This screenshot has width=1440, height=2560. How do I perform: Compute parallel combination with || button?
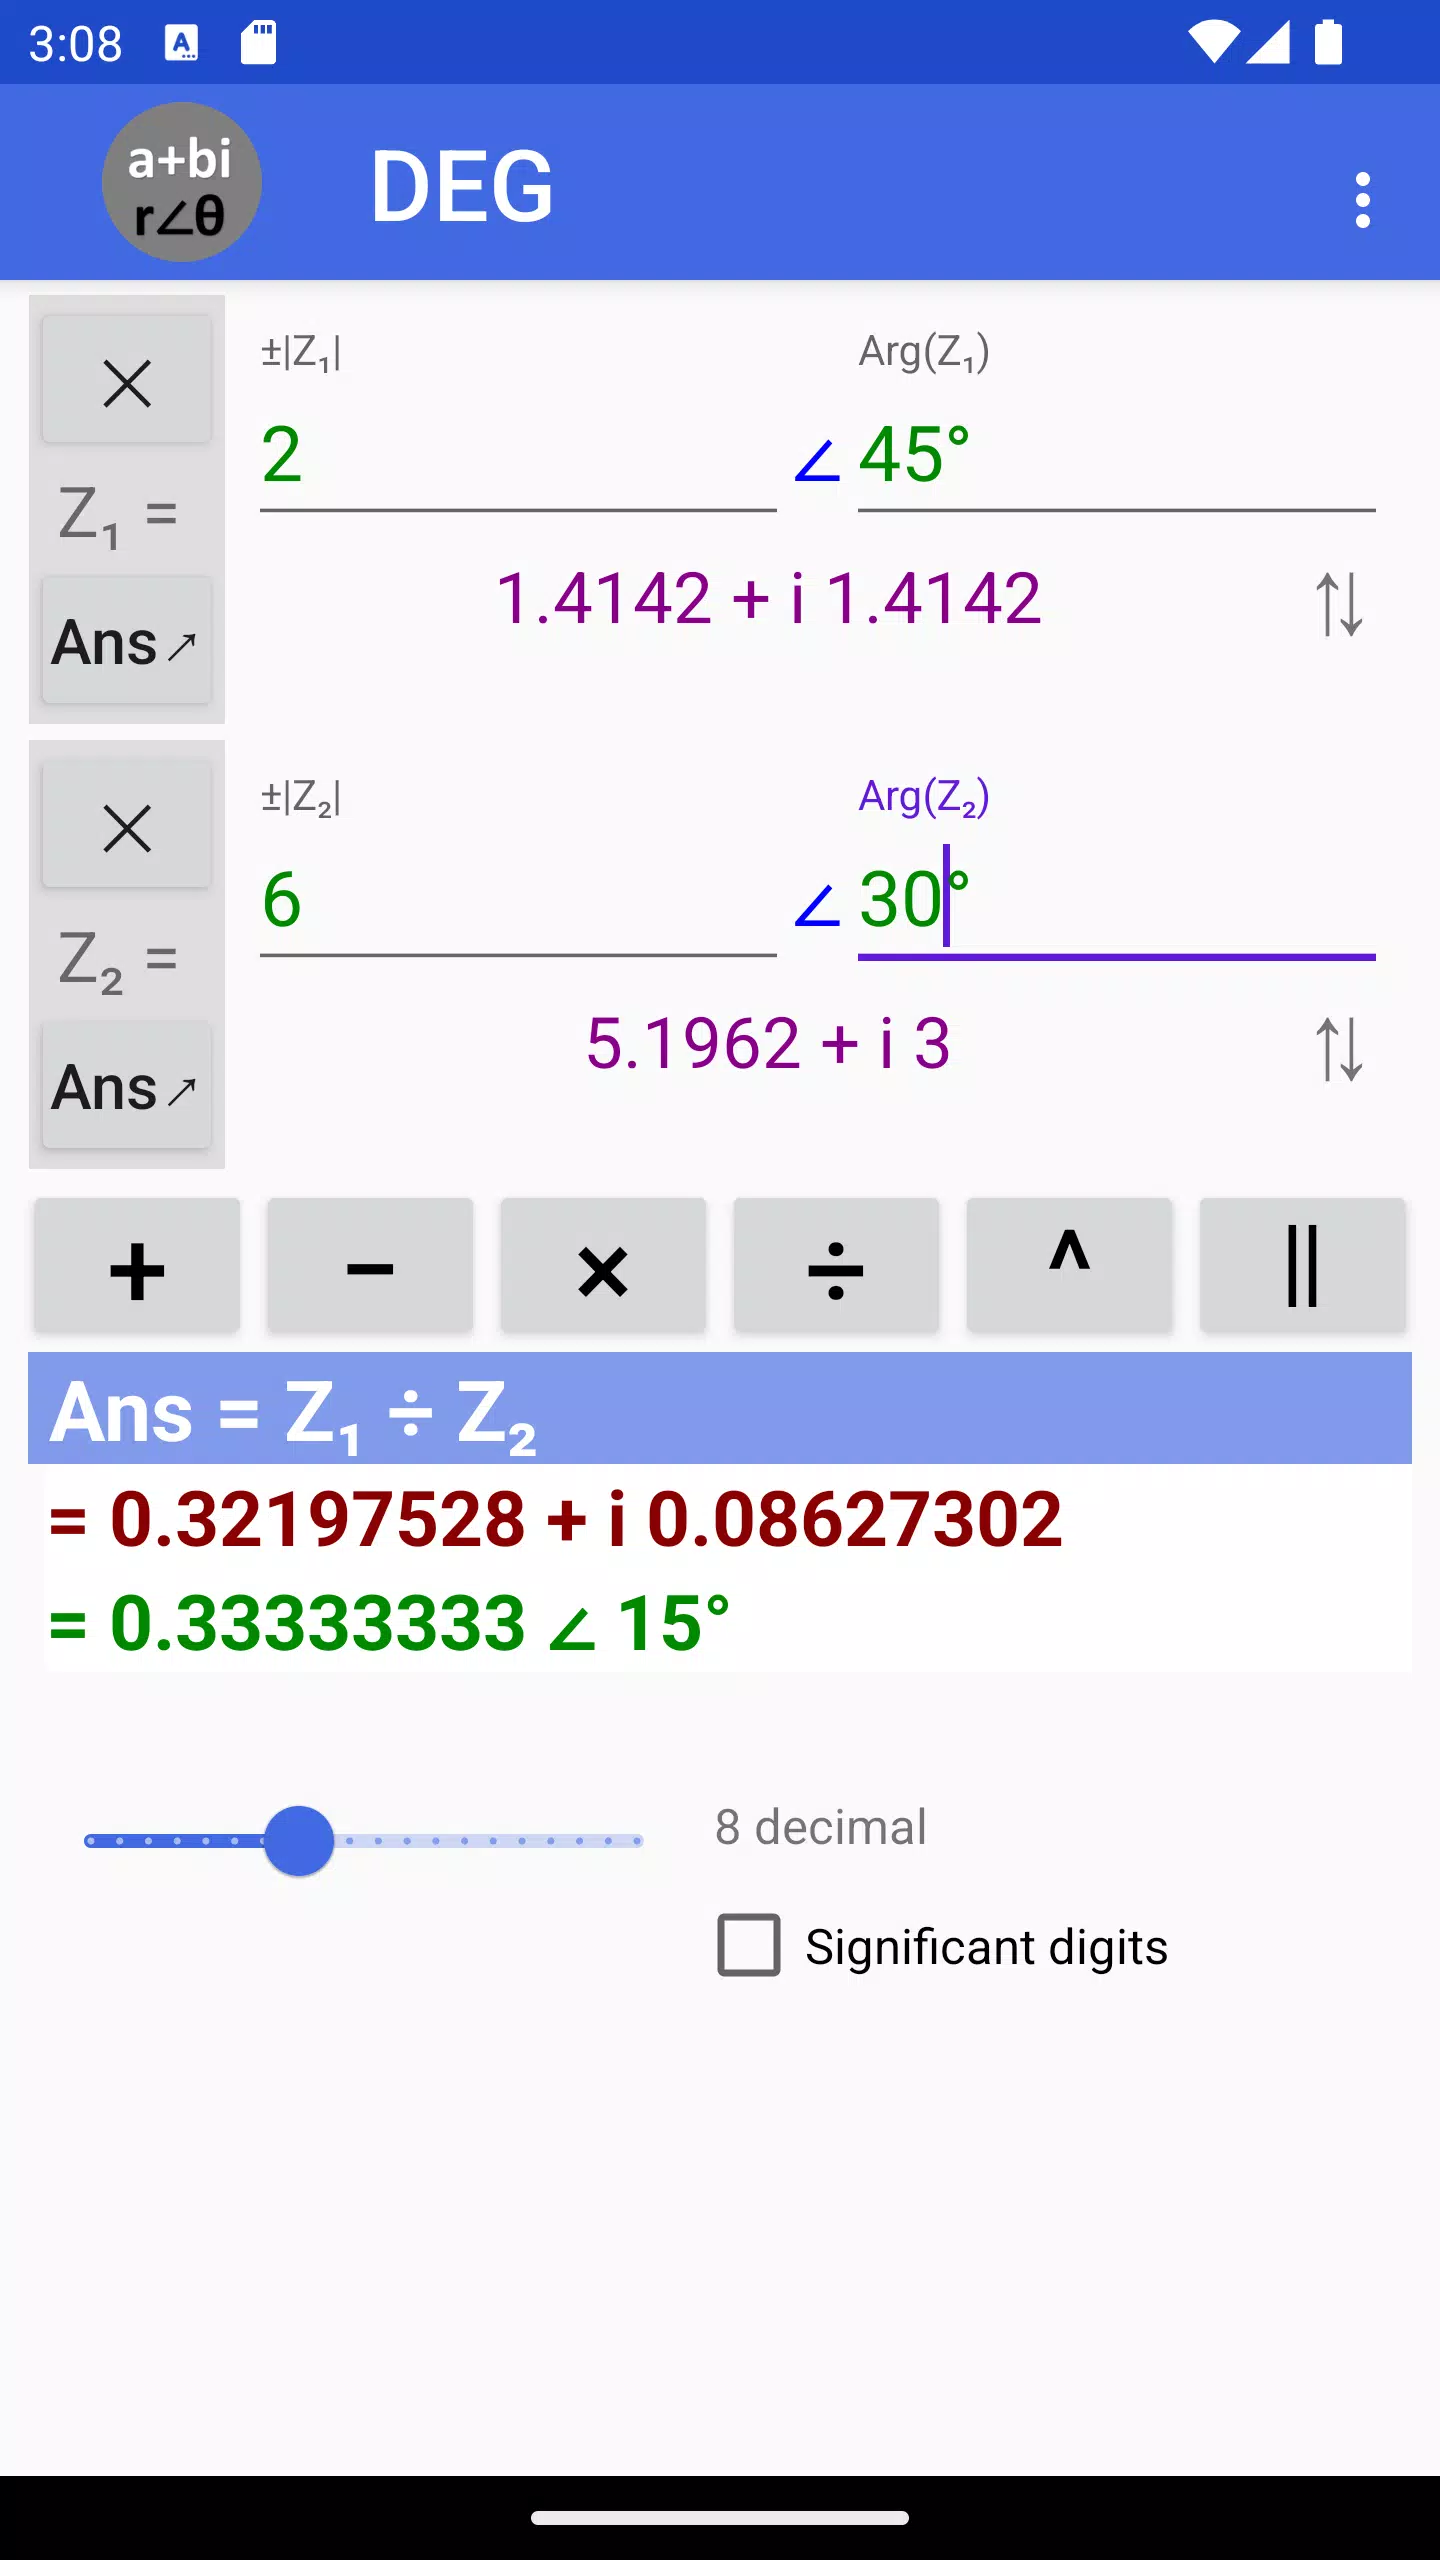click(x=1302, y=1267)
